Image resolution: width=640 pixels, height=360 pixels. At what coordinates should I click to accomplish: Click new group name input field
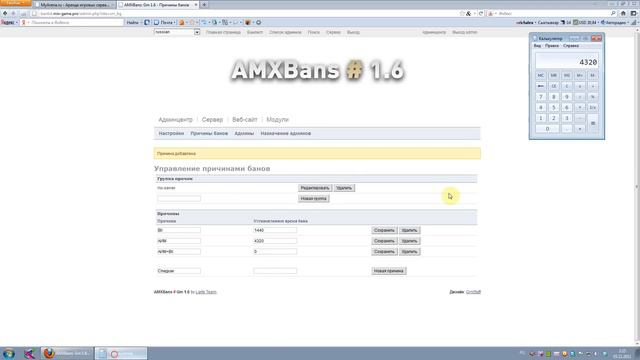(179, 198)
